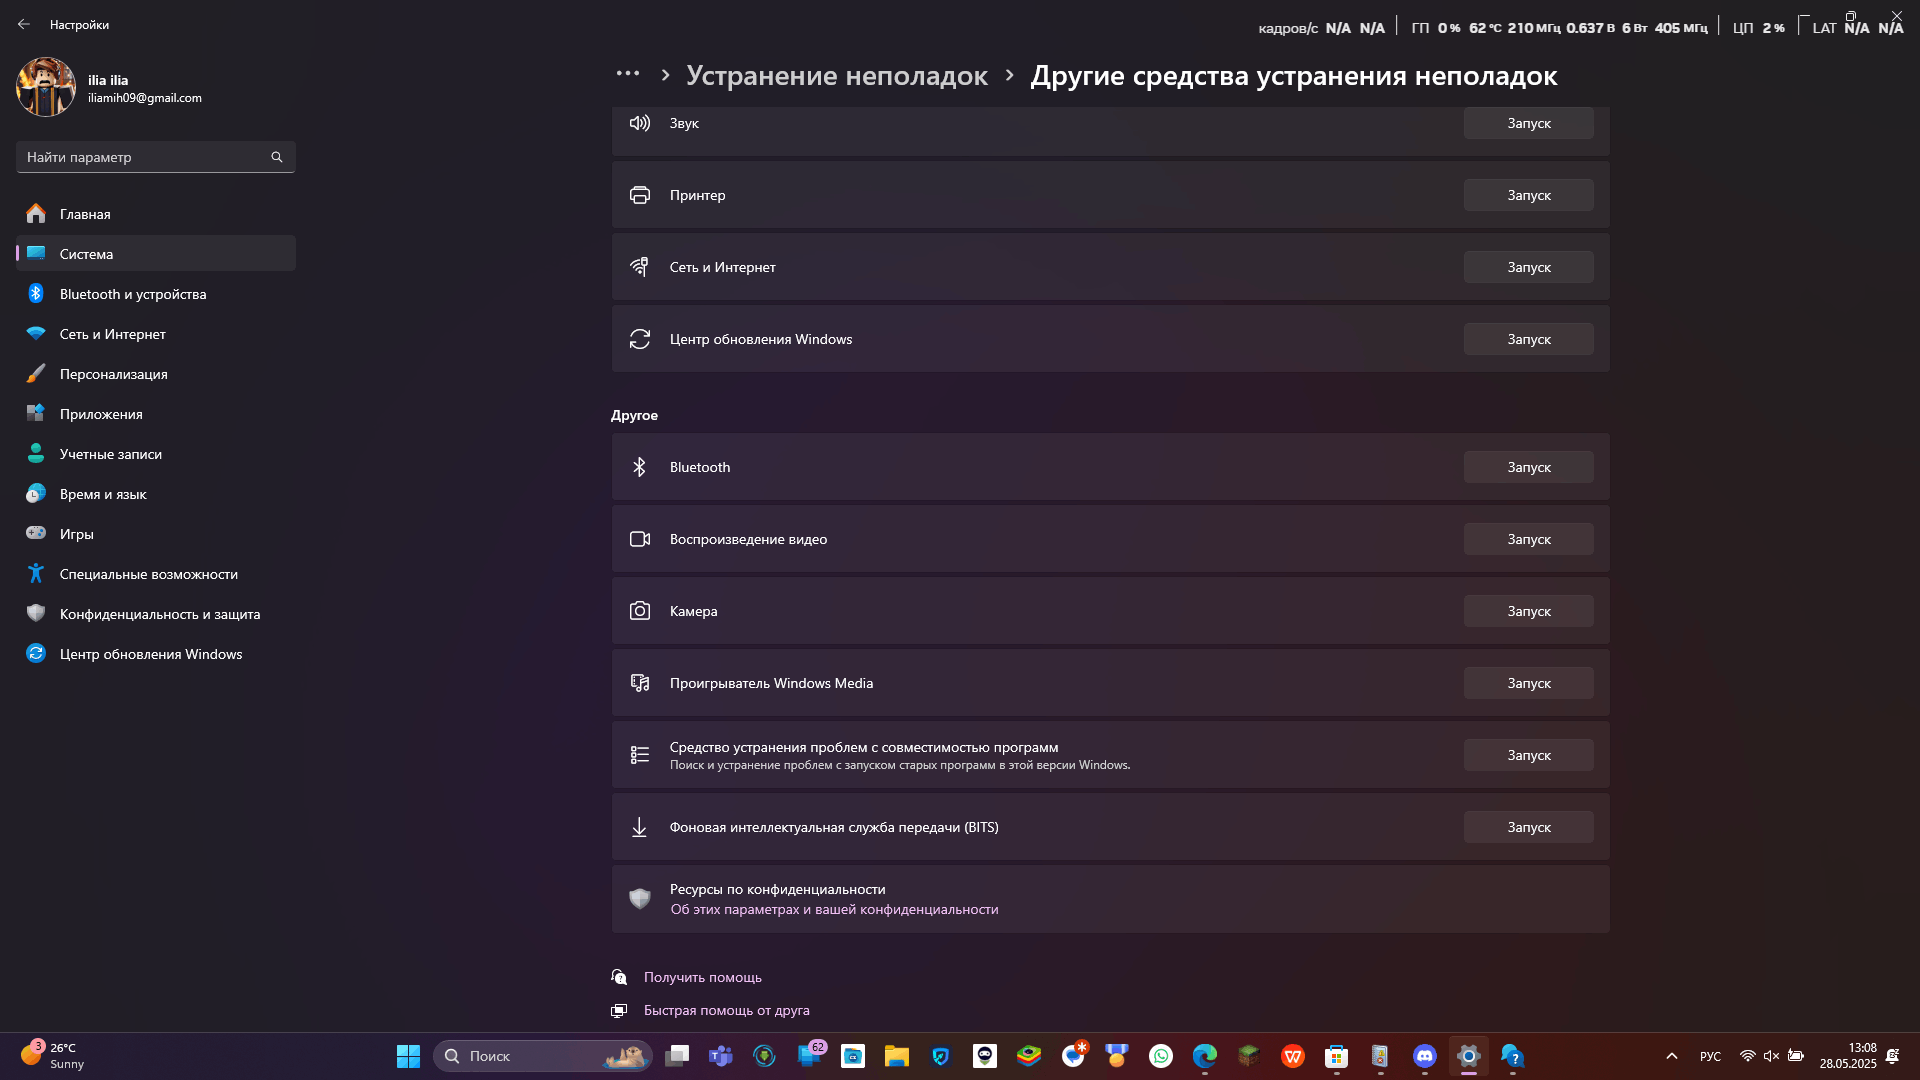Open Bluetooth и устройства settings section
Image resolution: width=1920 pixels, height=1080 pixels.
point(133,294)
